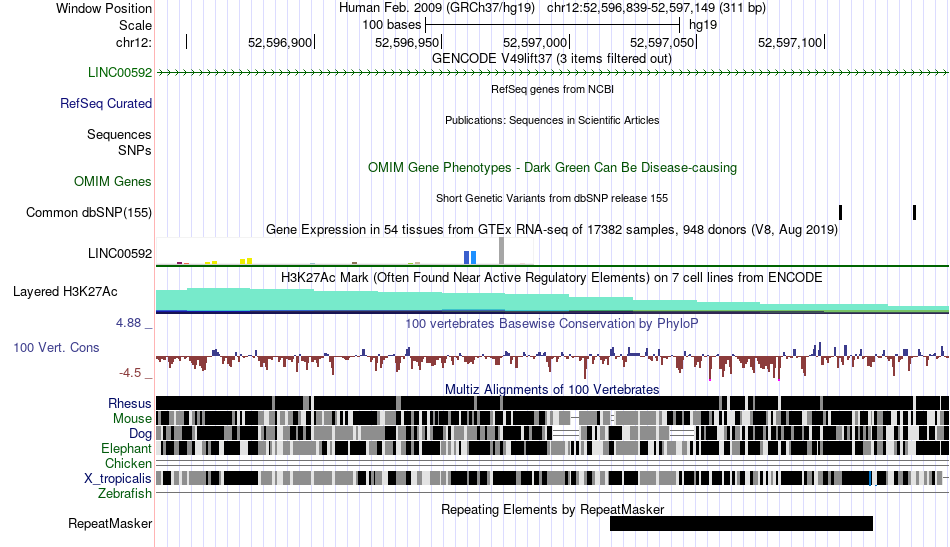Click the LINC00592 gene intron arrow line
Image resolution: width=950 pixels, height=547 pixels.
[x=553, y=73]
